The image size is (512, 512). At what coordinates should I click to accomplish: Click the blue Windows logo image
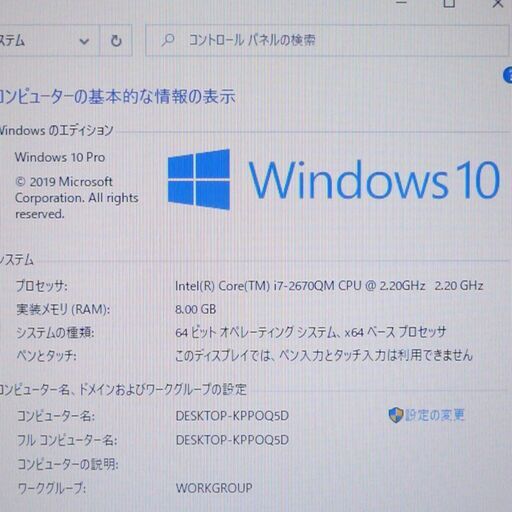pyautogui.click(x=199, y=179)
